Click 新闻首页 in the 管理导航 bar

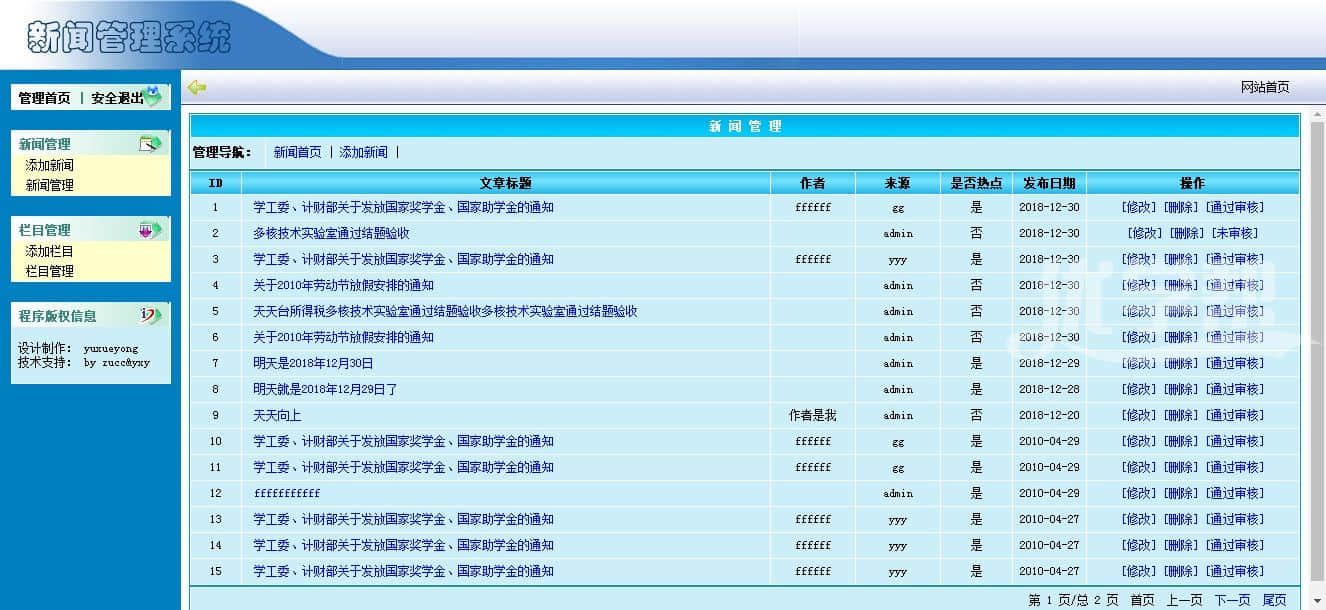(298, 152)
